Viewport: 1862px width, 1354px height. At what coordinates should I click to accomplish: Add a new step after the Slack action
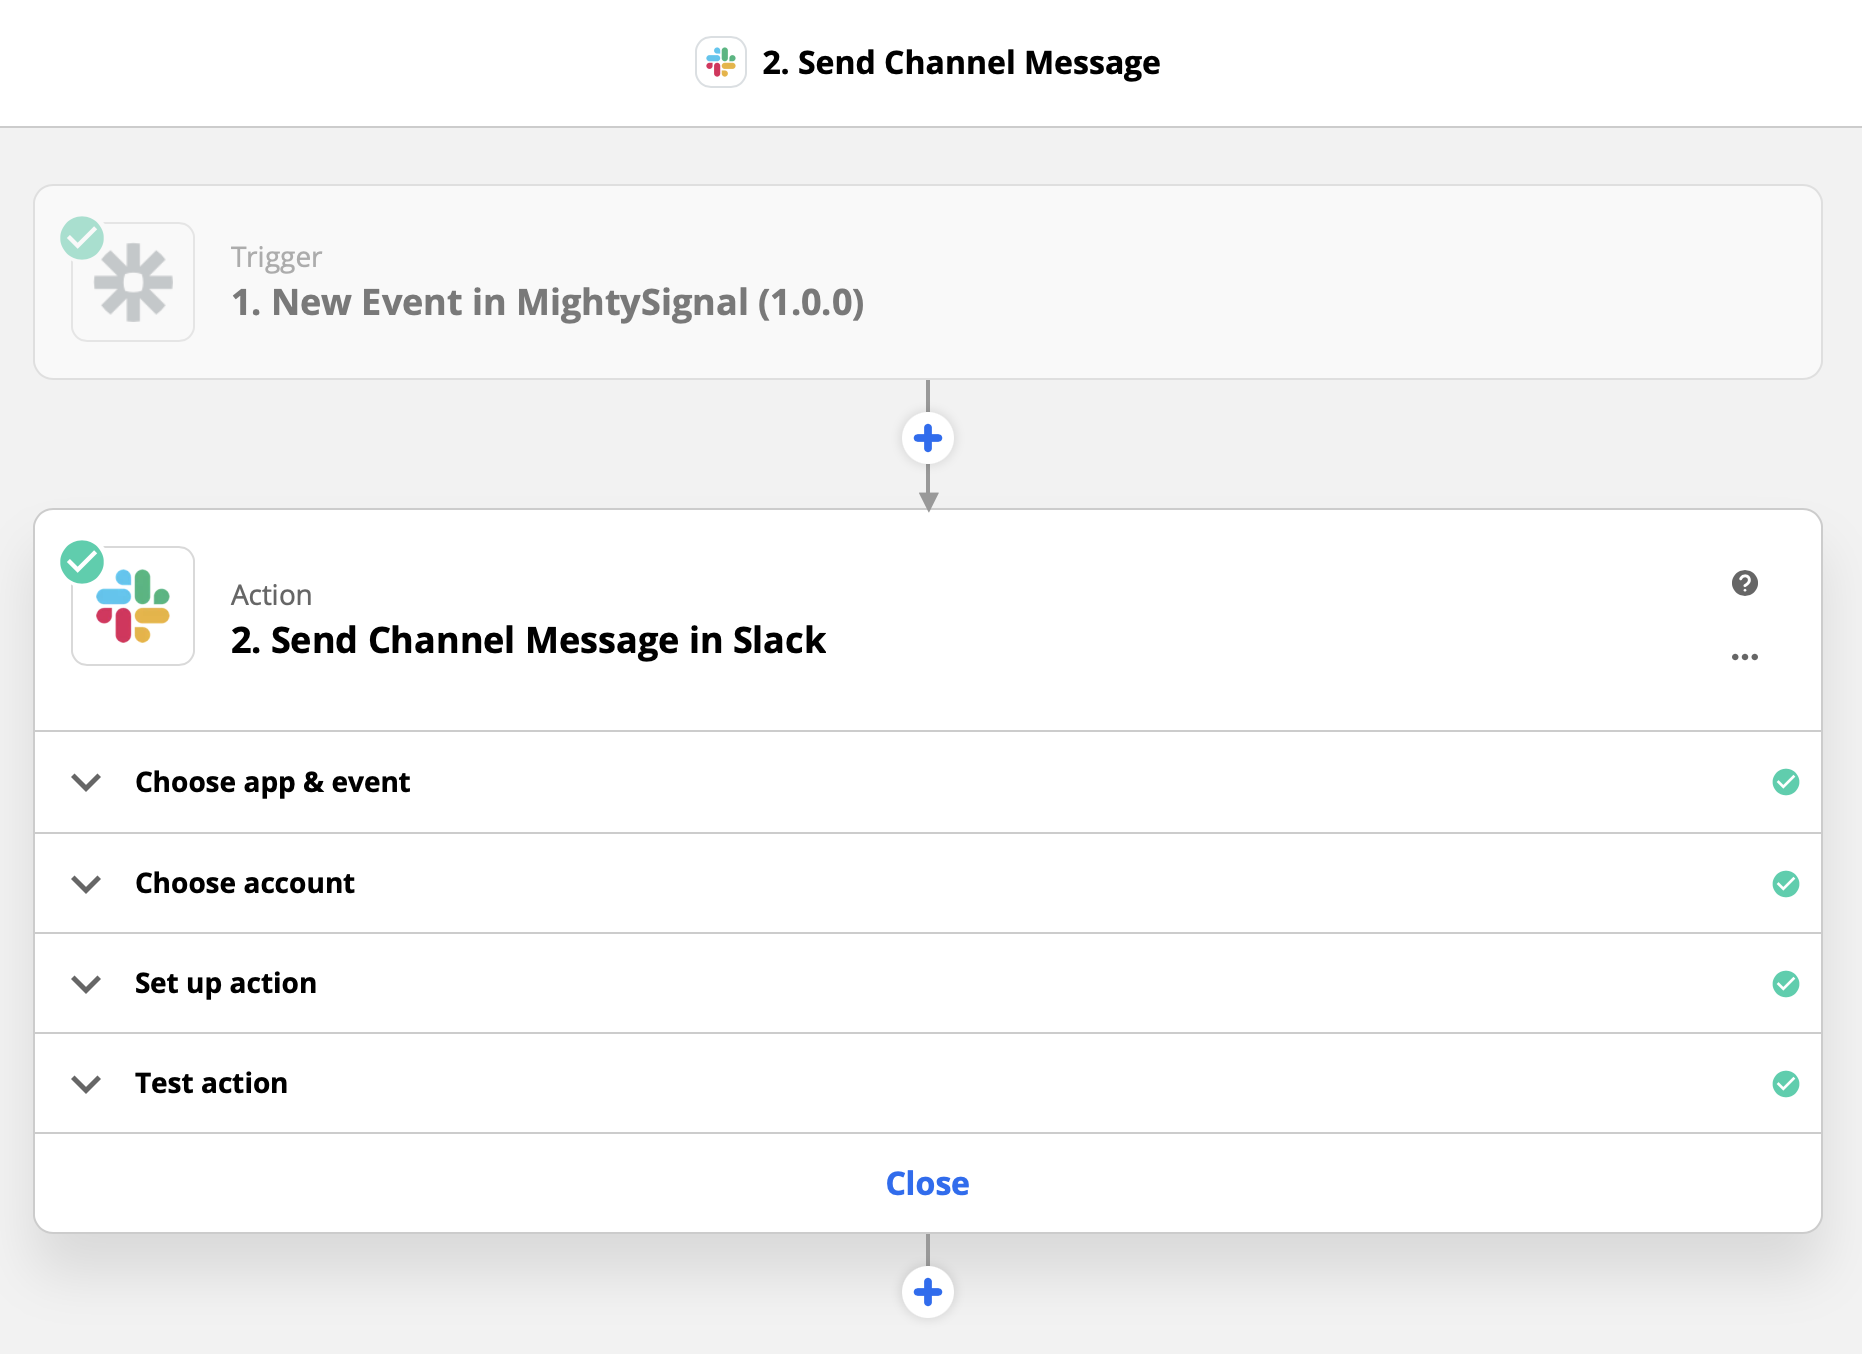click(928, 1292)
